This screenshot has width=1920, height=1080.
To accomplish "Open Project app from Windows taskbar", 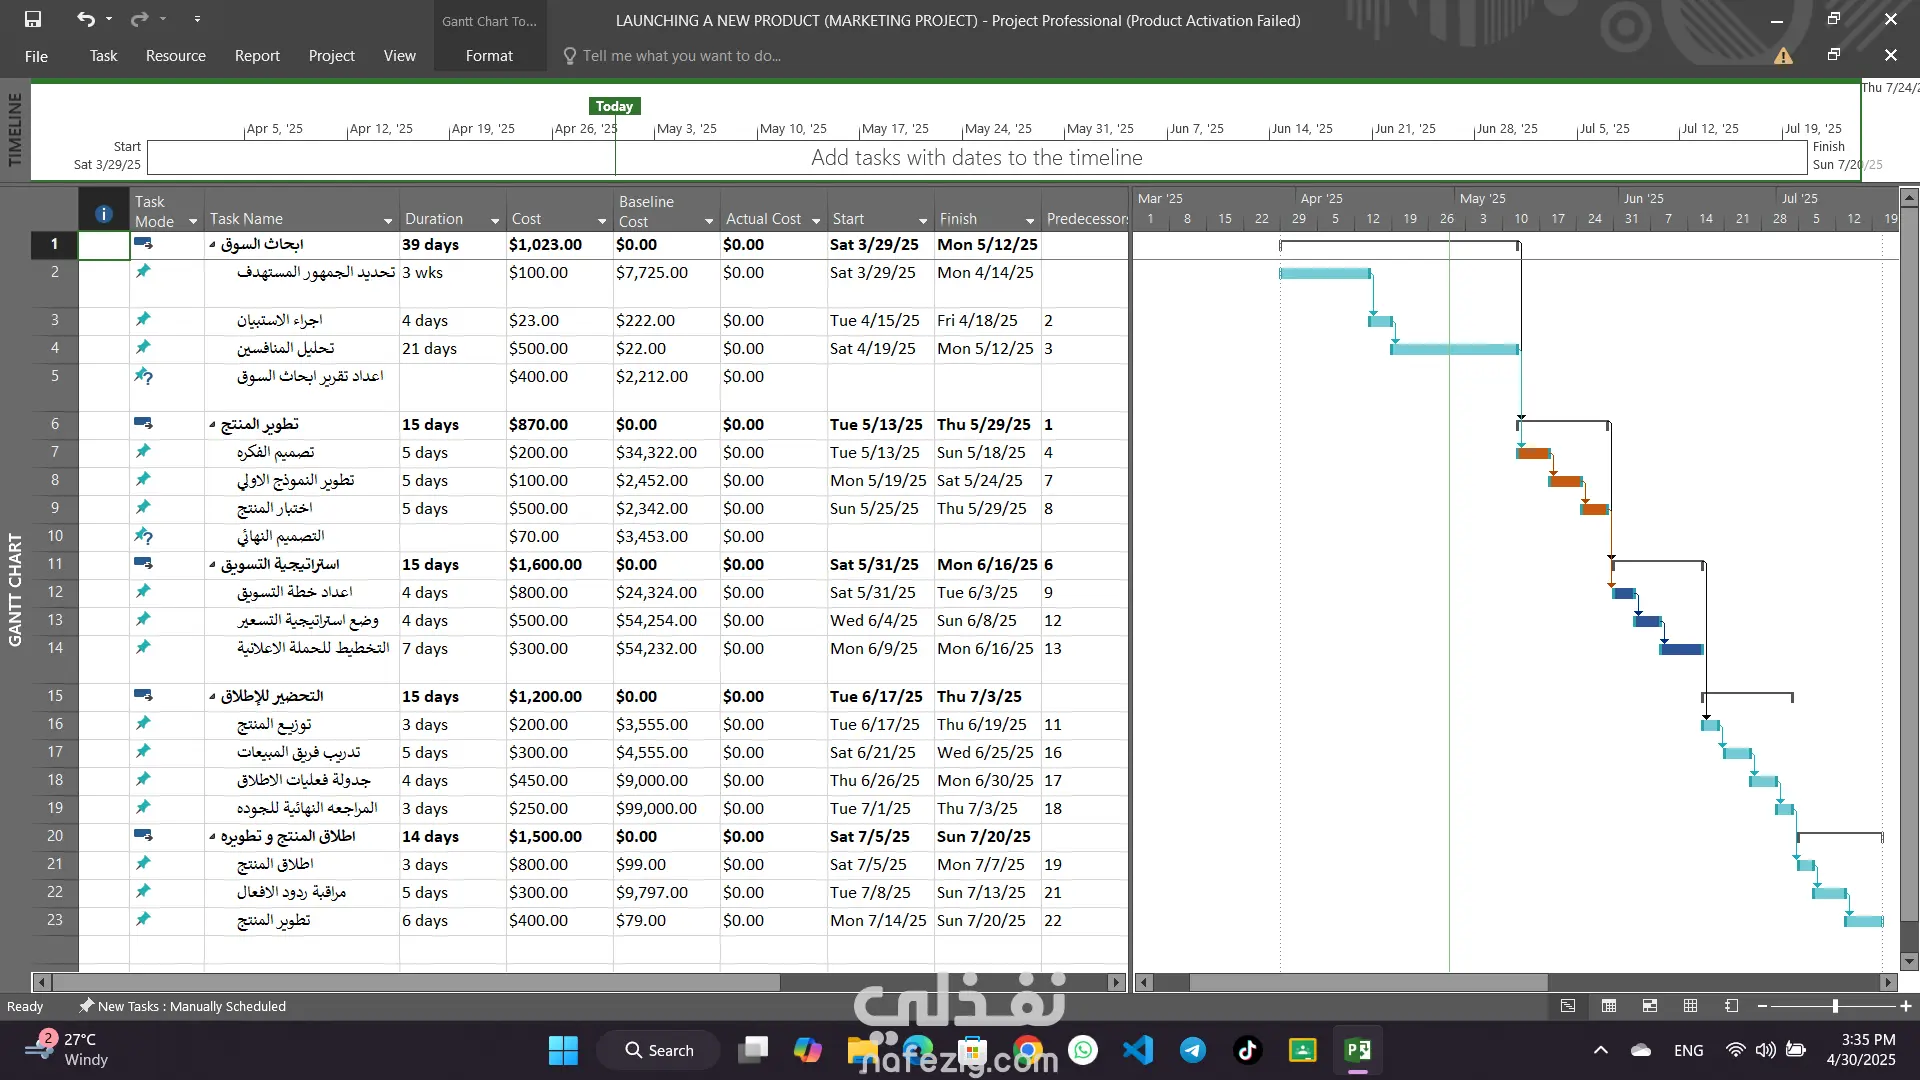I will [x=1357, y=1050].
